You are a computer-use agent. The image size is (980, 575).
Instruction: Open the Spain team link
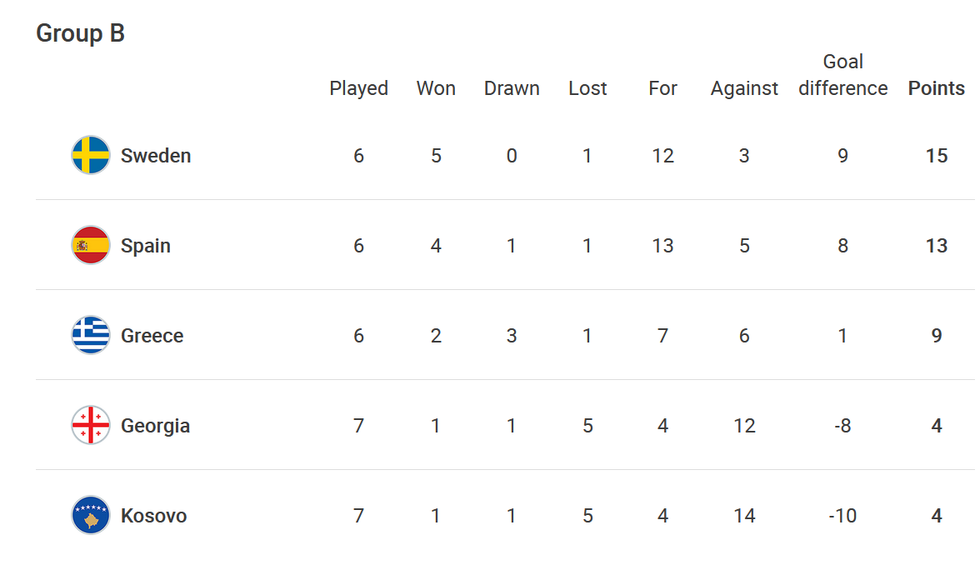[146, 246]
